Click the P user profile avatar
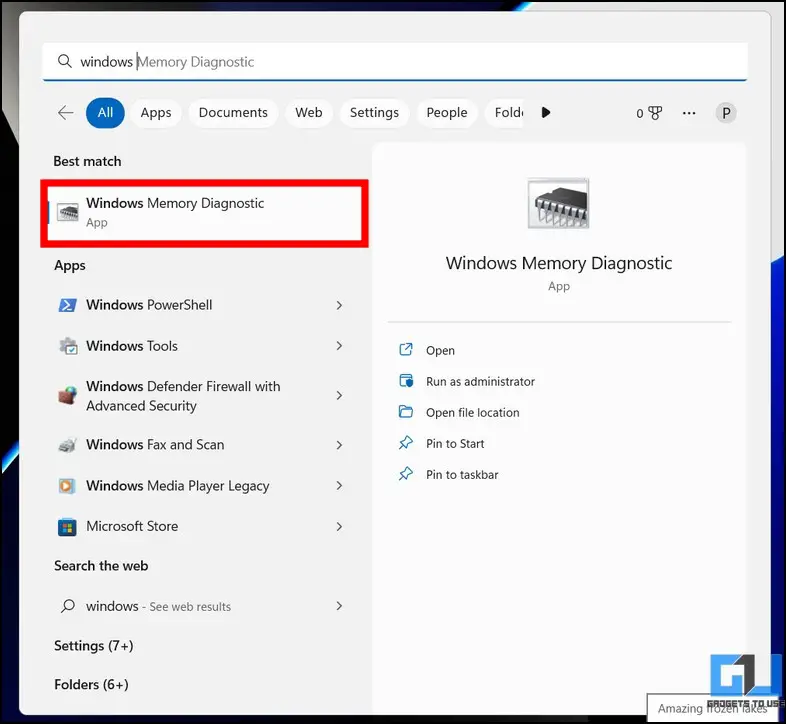 tap(726, 113)
